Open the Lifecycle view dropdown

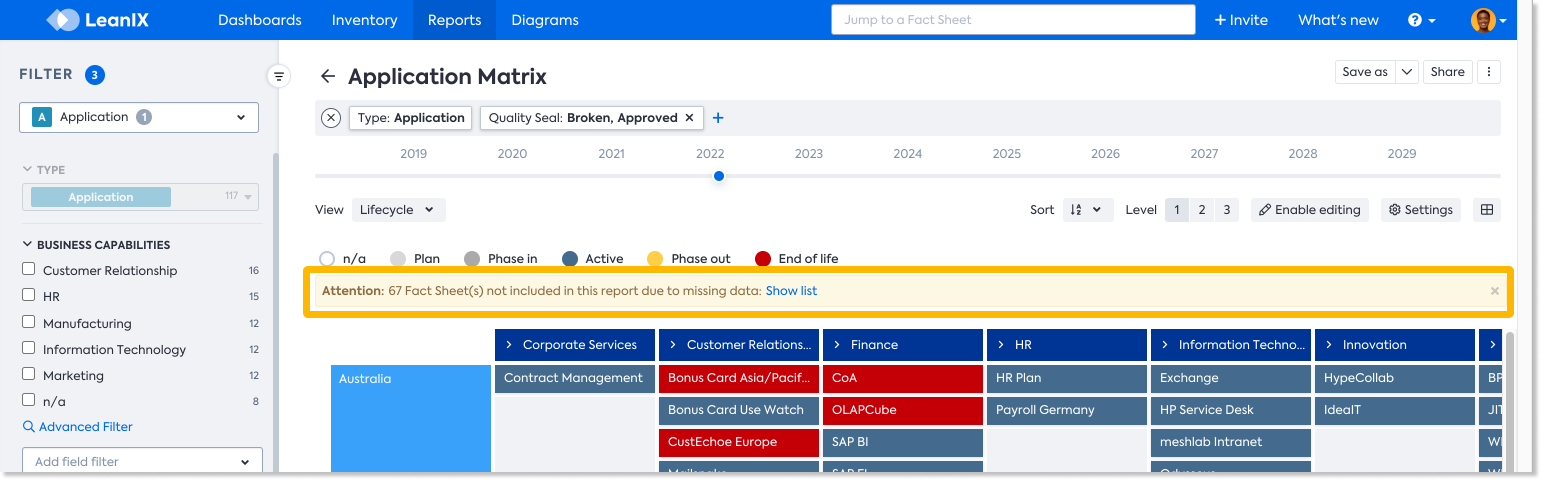(398, 210)
